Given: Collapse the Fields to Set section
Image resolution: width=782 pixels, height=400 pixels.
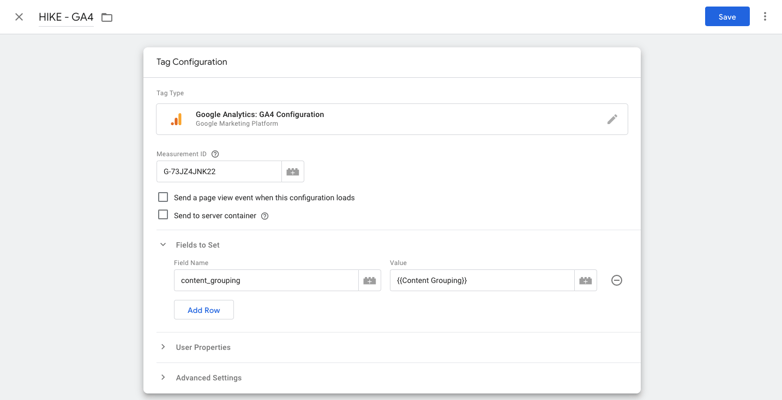Looking at the screenshot, I should [x=163, y=245].
